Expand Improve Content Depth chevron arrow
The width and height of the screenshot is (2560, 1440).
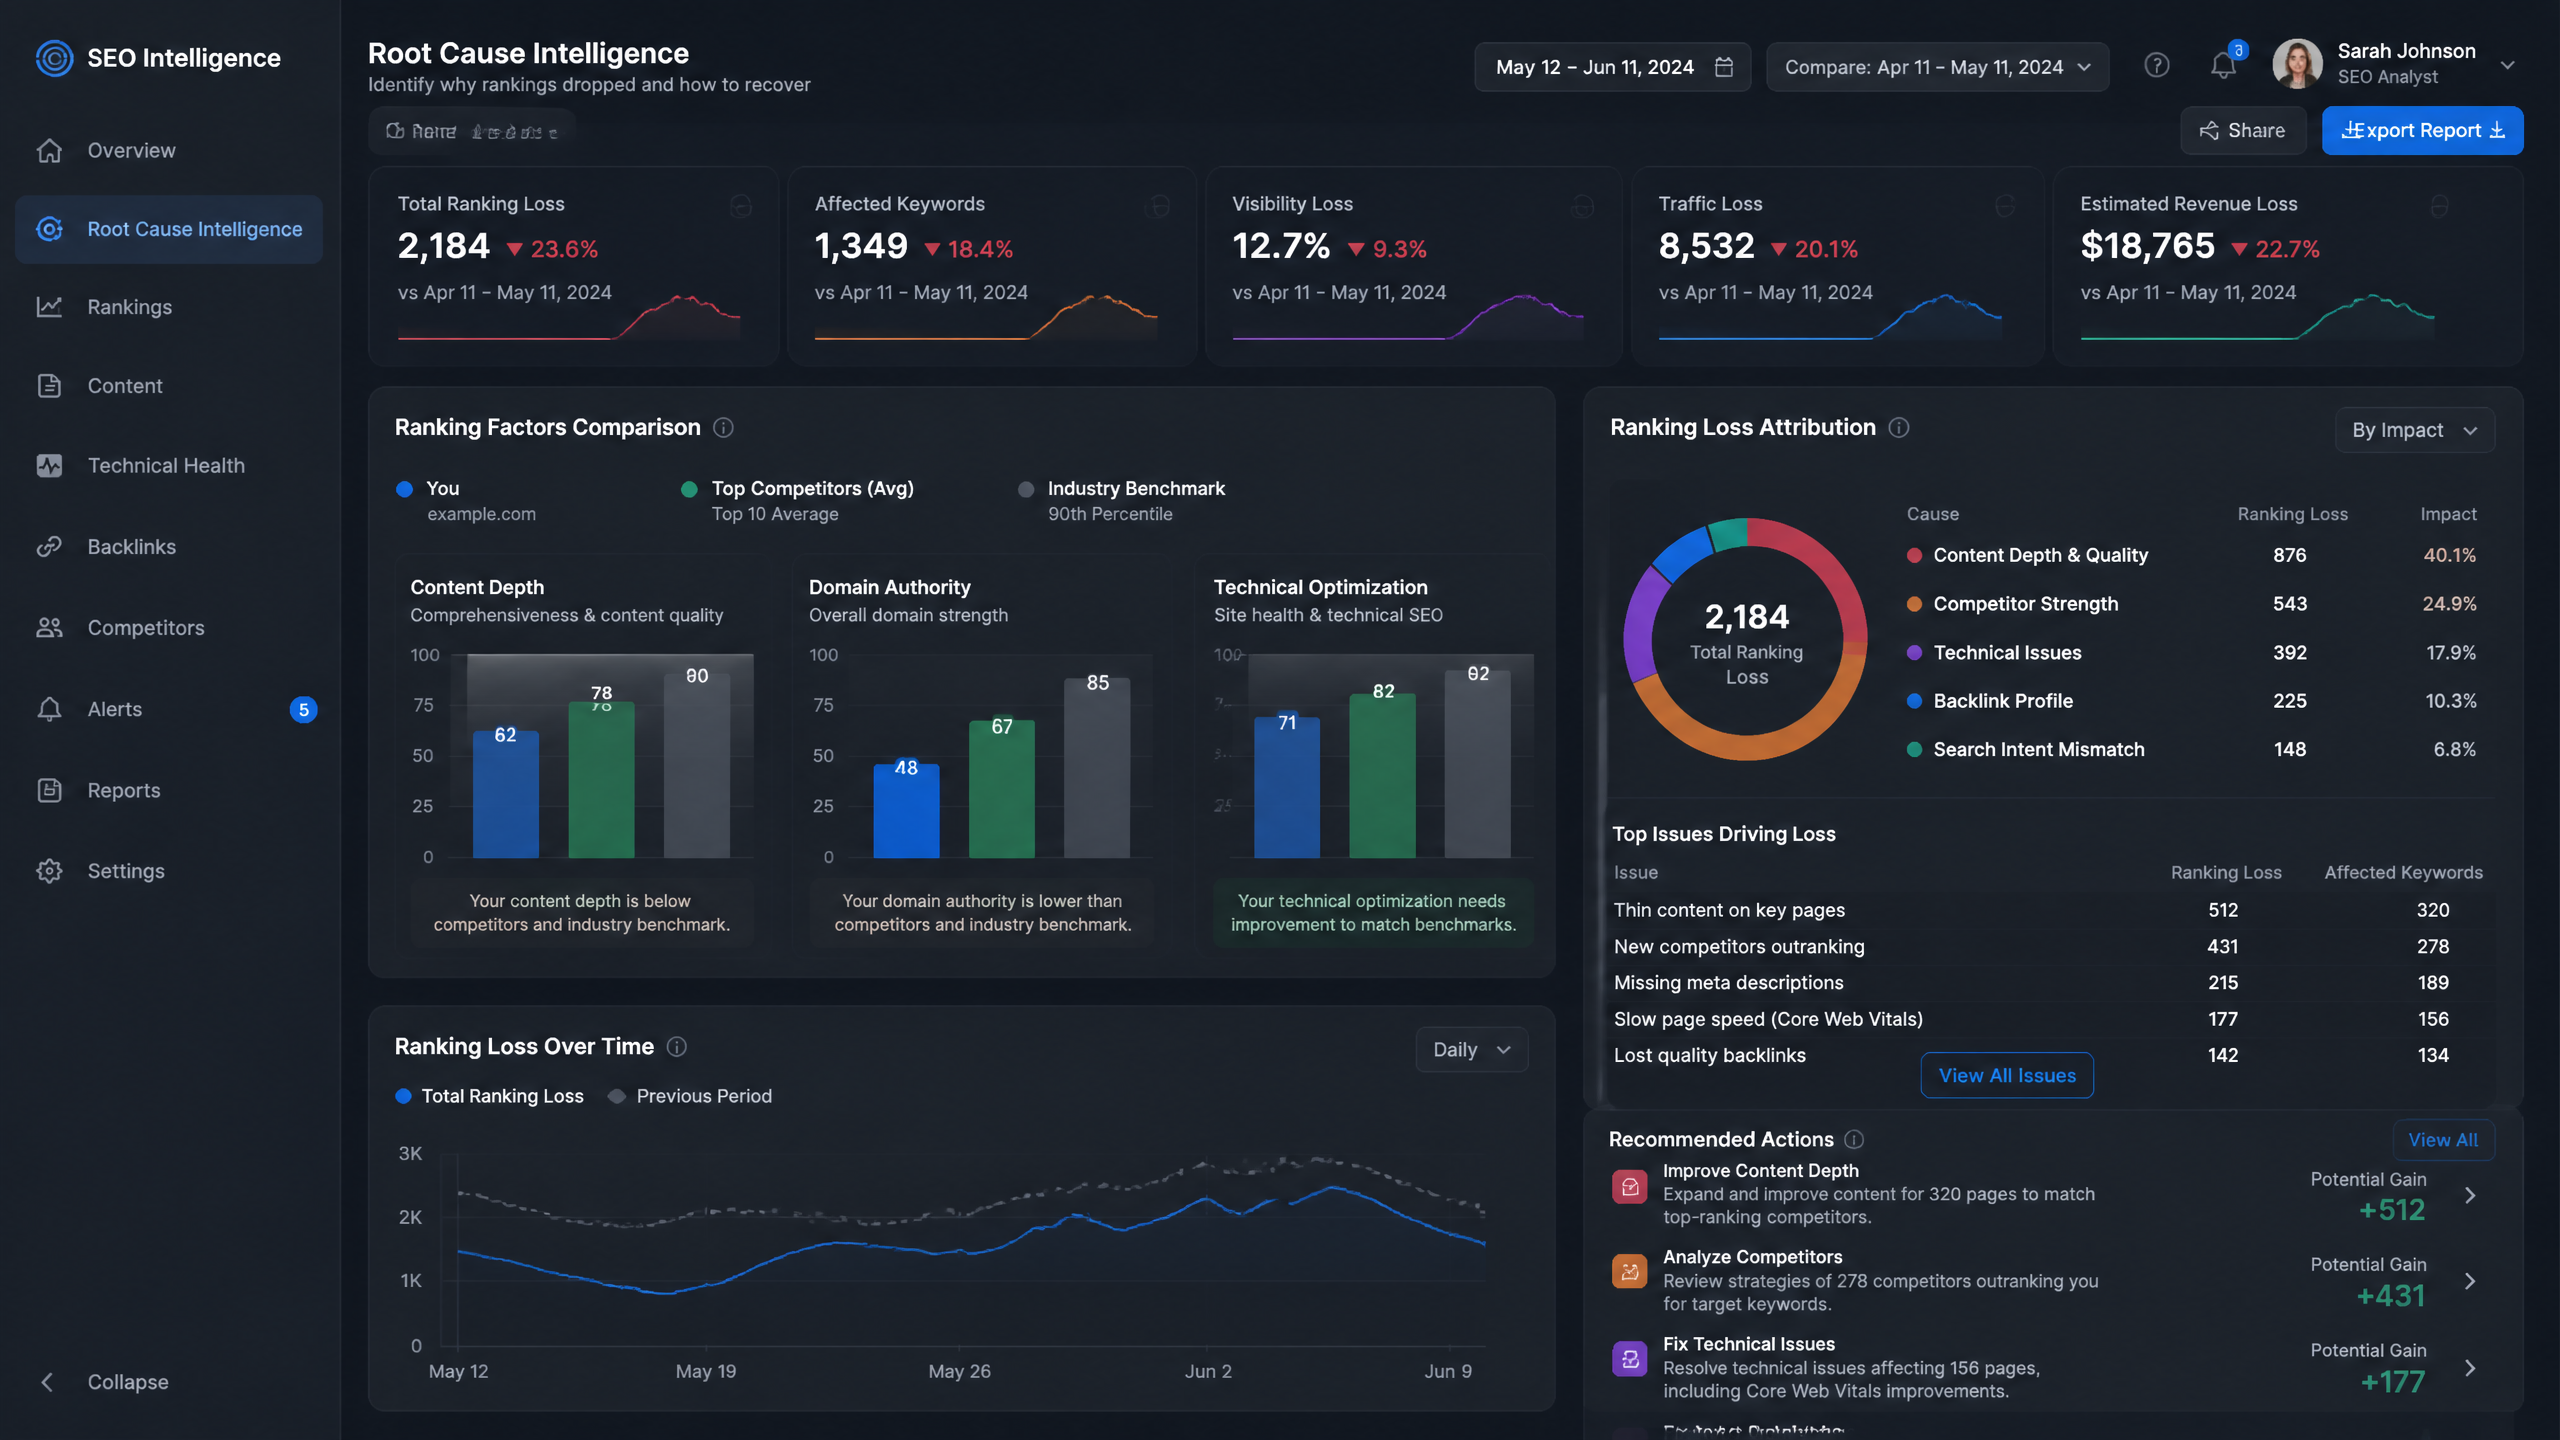[2470, 1196]
